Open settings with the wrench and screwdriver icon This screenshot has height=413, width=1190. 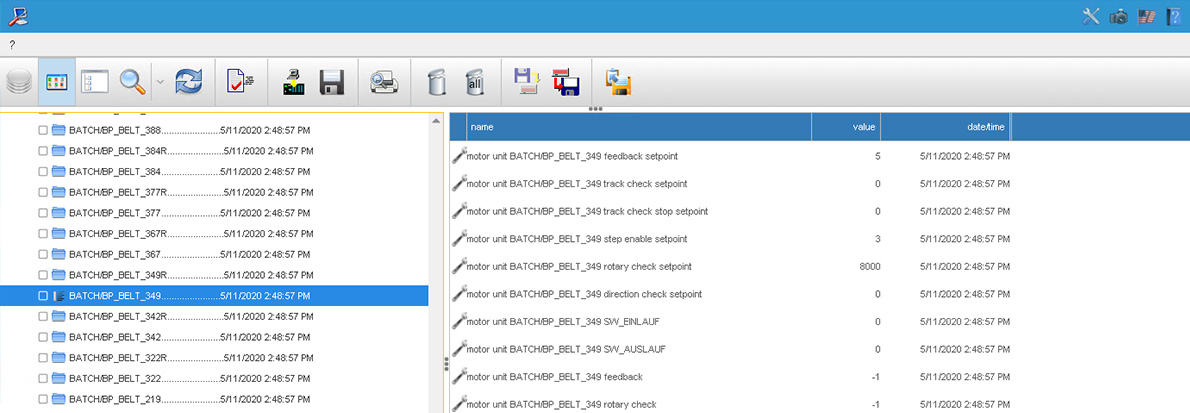(x=1091, y=16)
